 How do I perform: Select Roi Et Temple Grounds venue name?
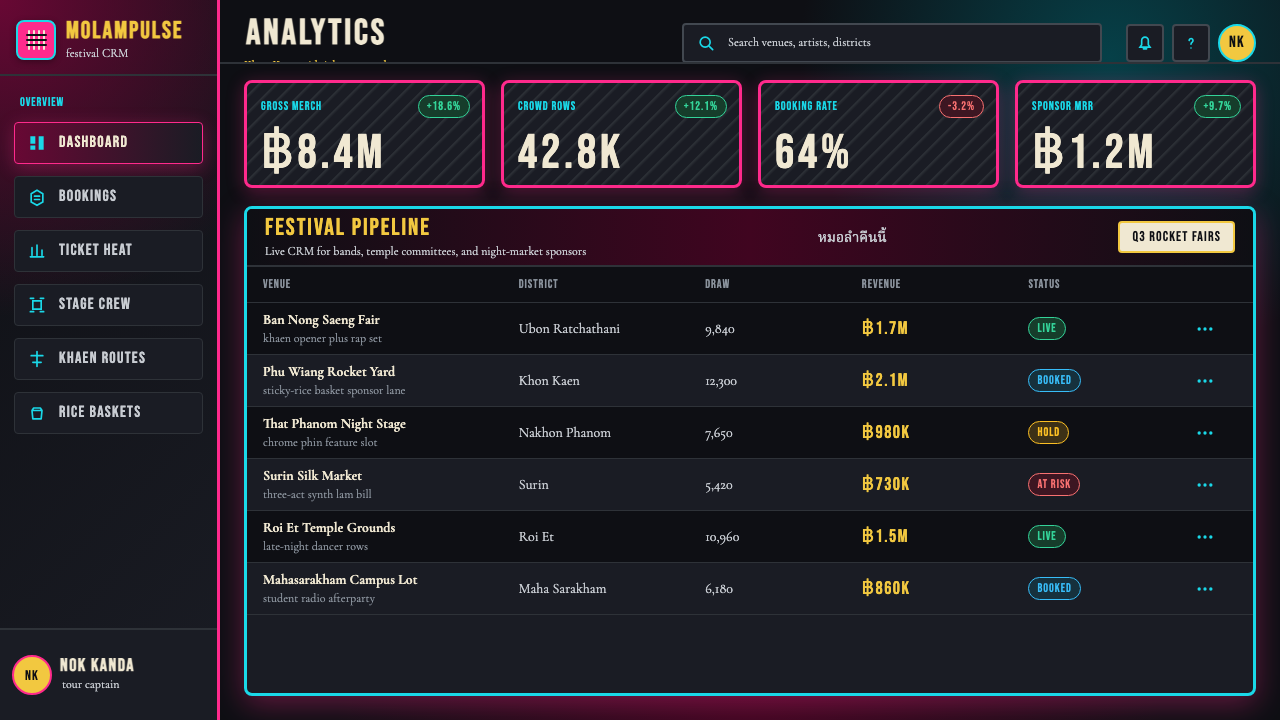329,528
